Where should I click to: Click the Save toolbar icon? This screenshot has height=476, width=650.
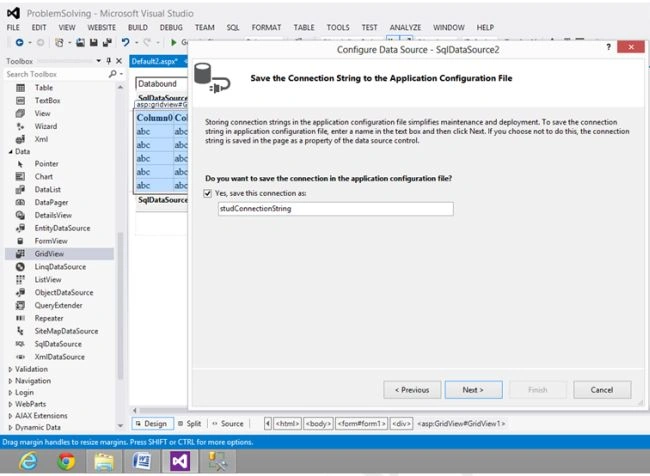94,42
